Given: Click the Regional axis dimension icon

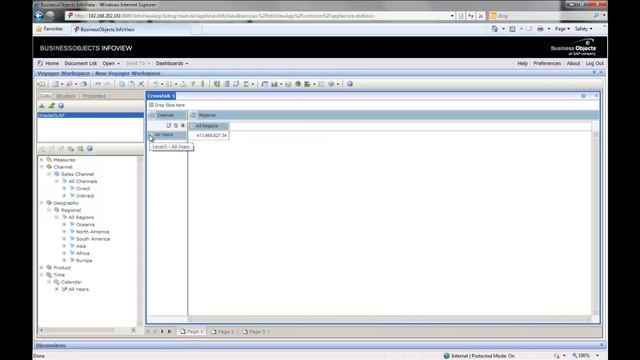Looking at the screenshot, I should [x=193, y=116].
